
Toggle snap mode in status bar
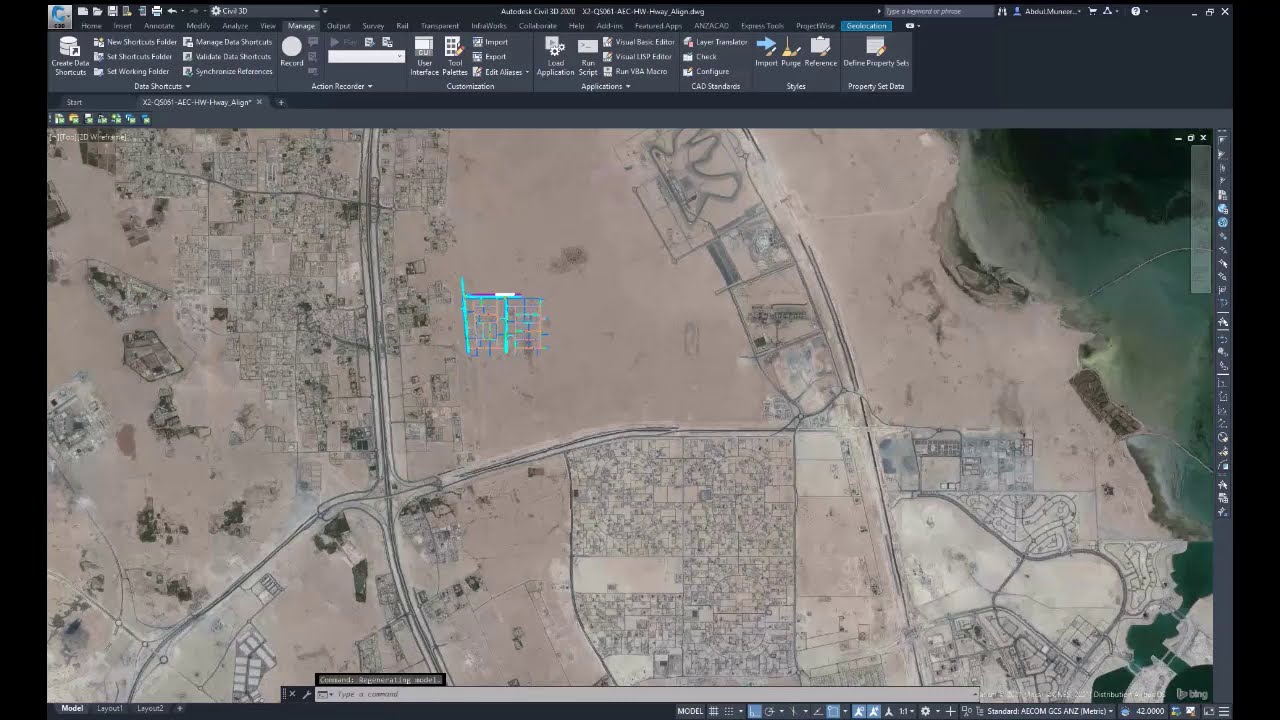tap(729, 711)
